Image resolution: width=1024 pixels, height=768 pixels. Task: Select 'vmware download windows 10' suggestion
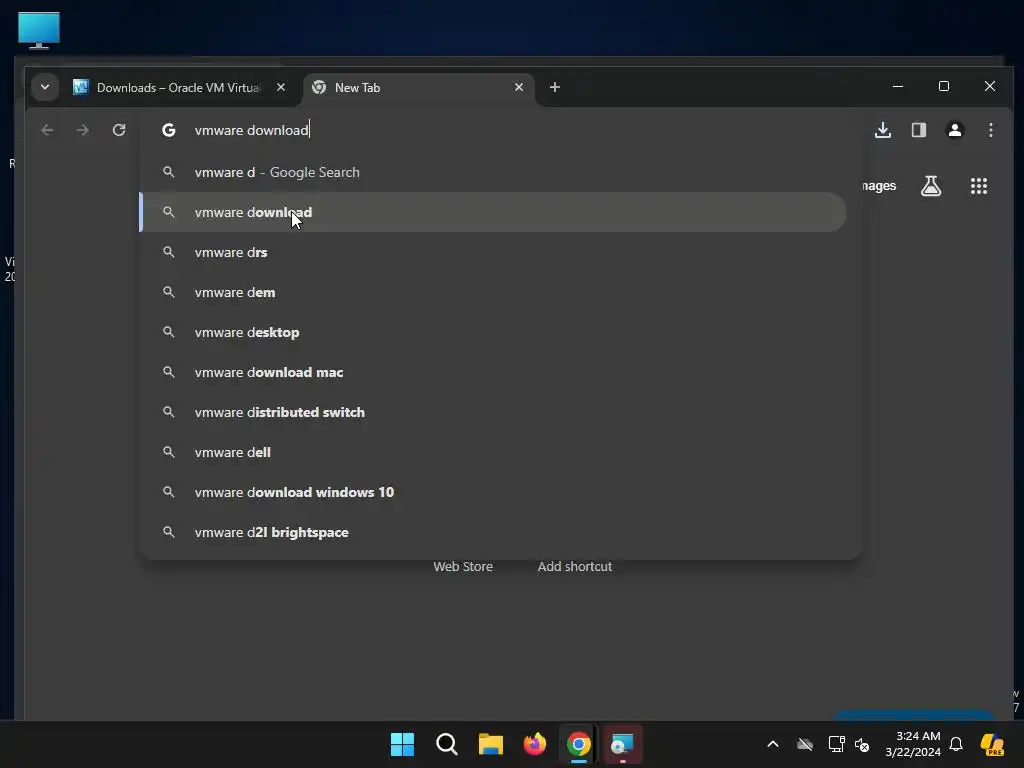click(x=494, y=492)
